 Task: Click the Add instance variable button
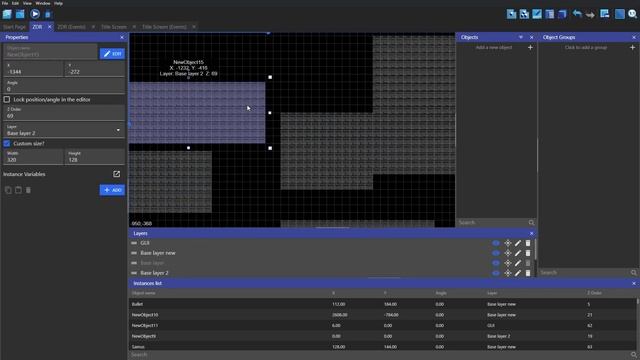click(112, 190)
